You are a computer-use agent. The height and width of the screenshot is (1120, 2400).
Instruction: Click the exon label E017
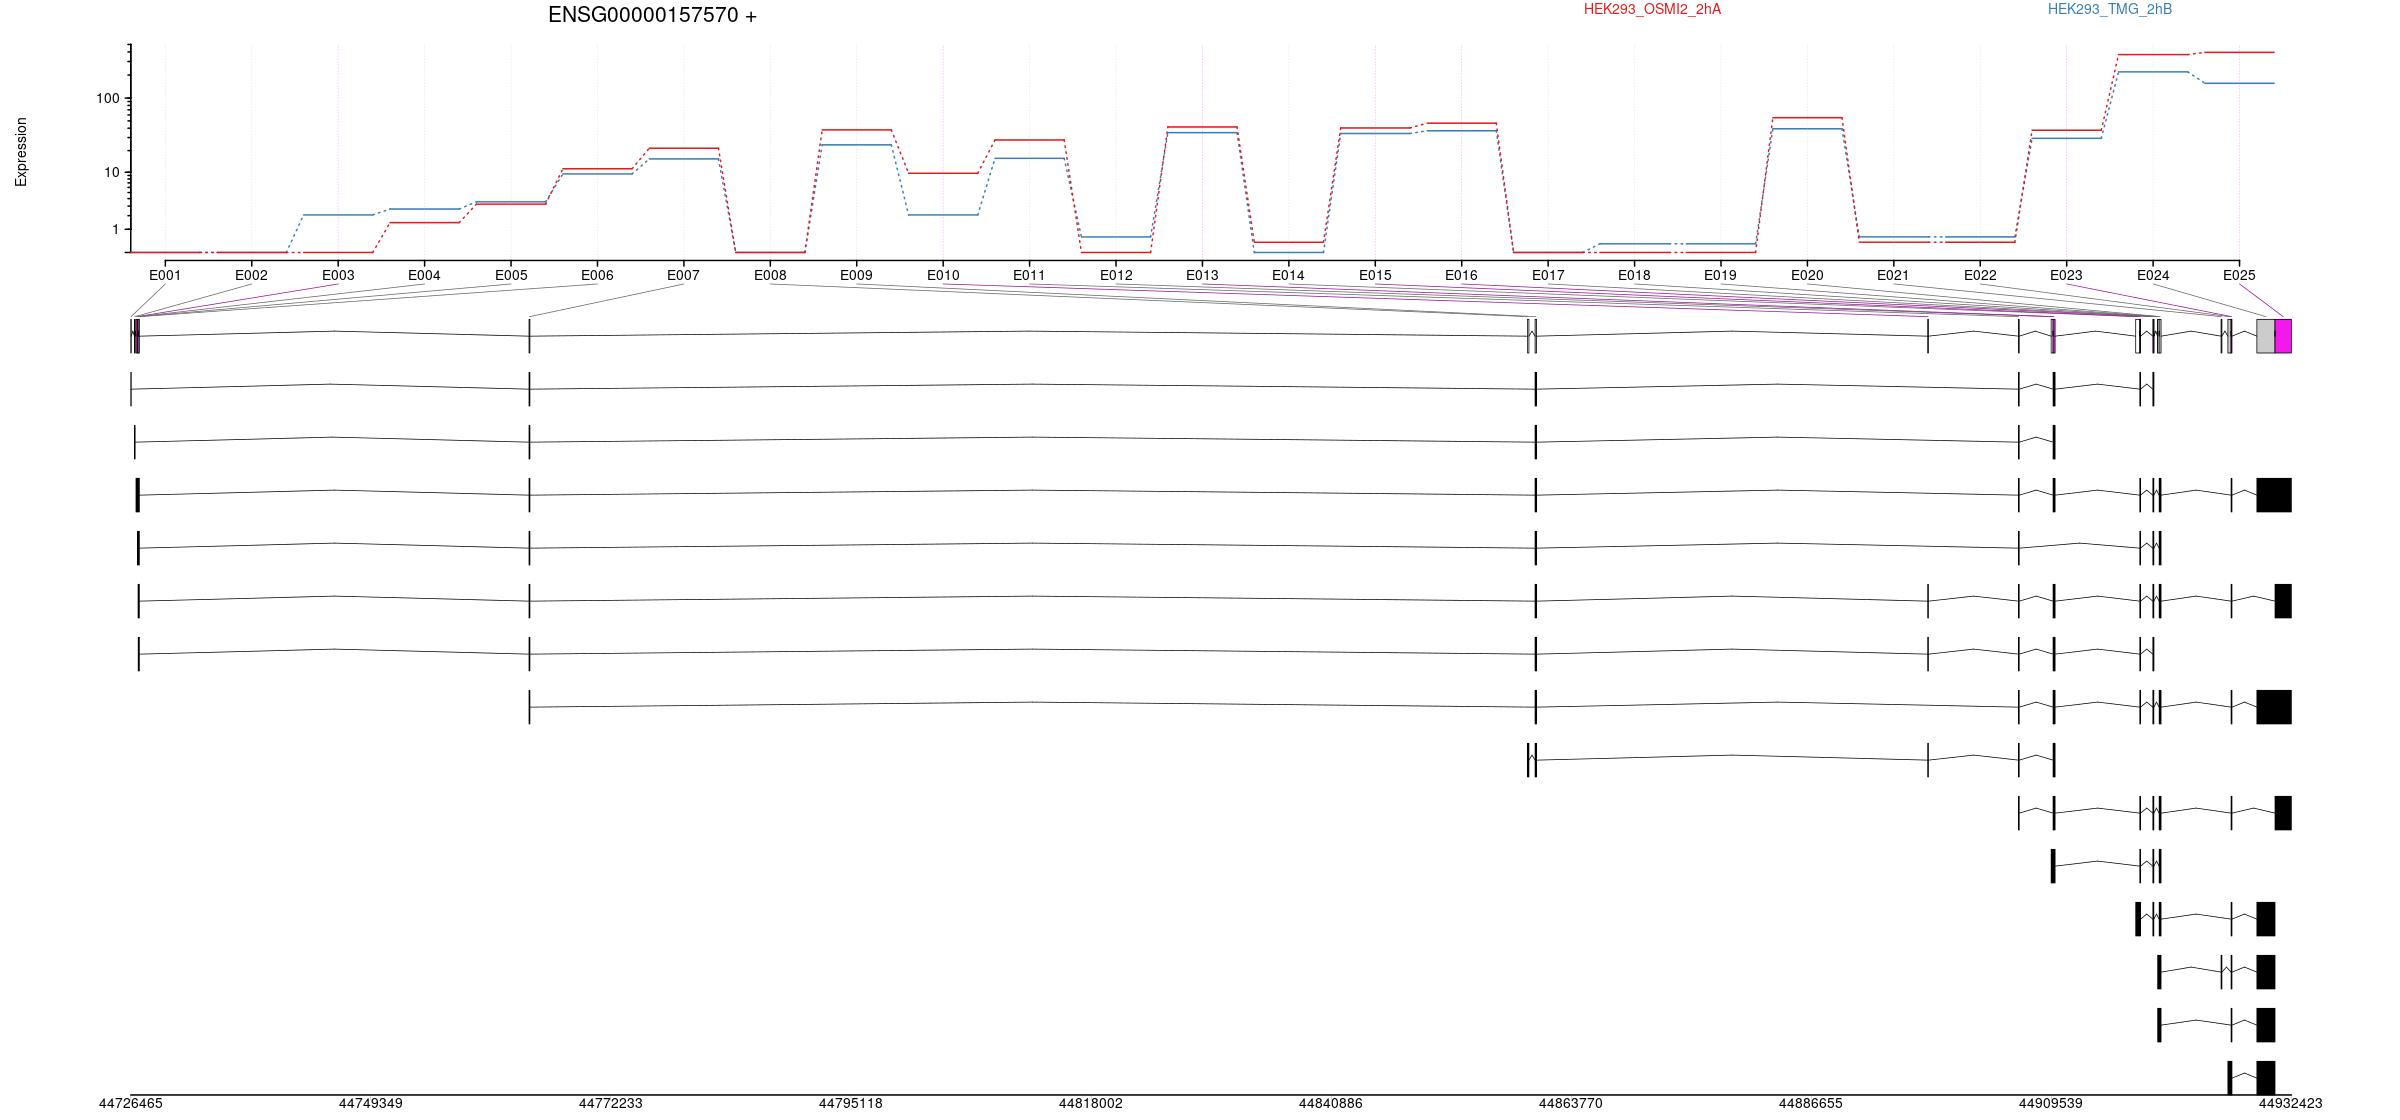coord(1548,275)
